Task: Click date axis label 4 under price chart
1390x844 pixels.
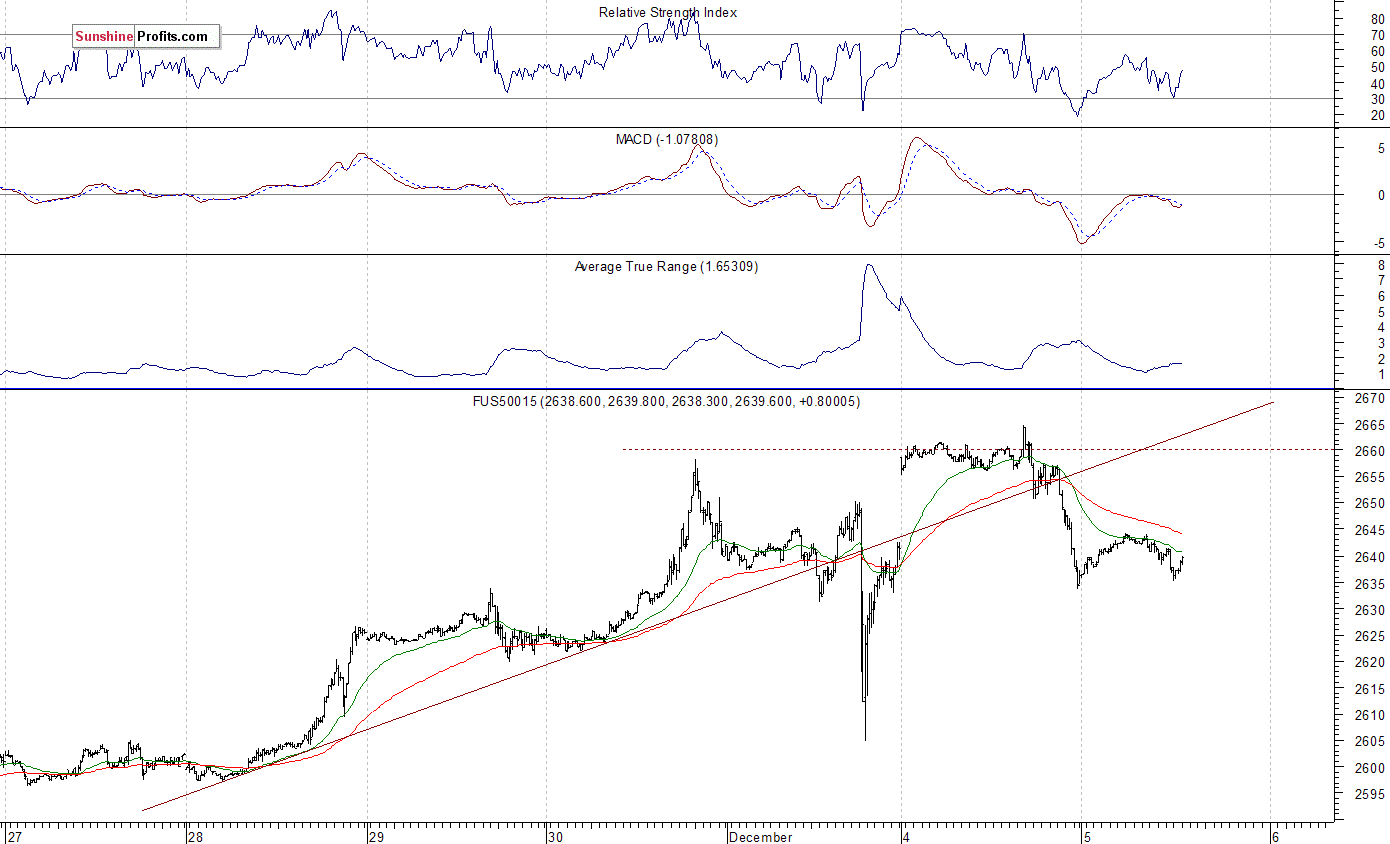Action: point(907,836)
